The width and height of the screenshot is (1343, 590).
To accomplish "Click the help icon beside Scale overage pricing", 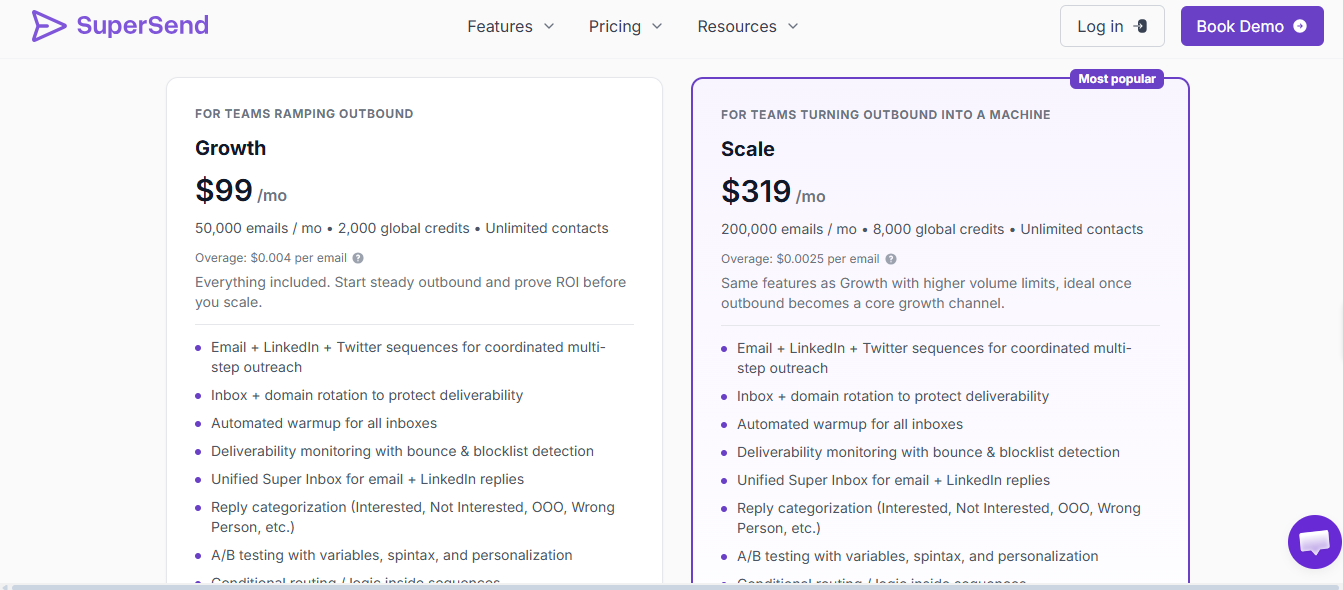I will [x=890, y=258].
